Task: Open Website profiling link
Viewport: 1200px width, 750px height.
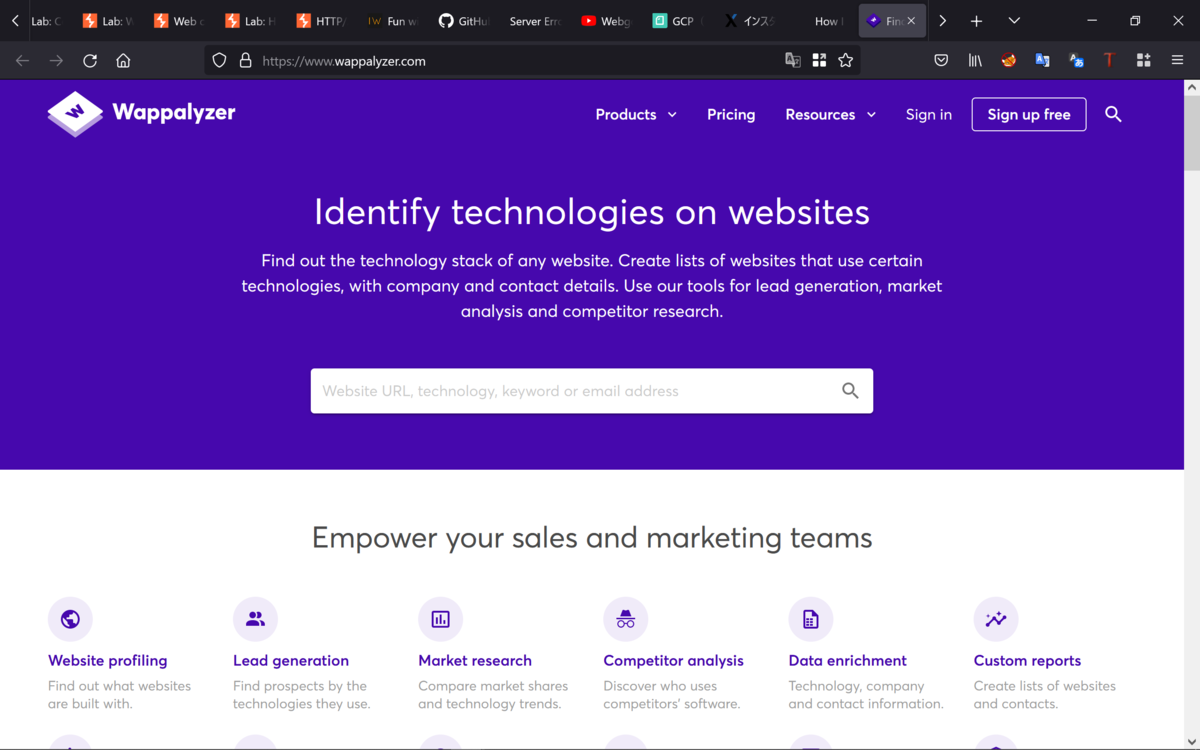Action: [x=108, y=661]
